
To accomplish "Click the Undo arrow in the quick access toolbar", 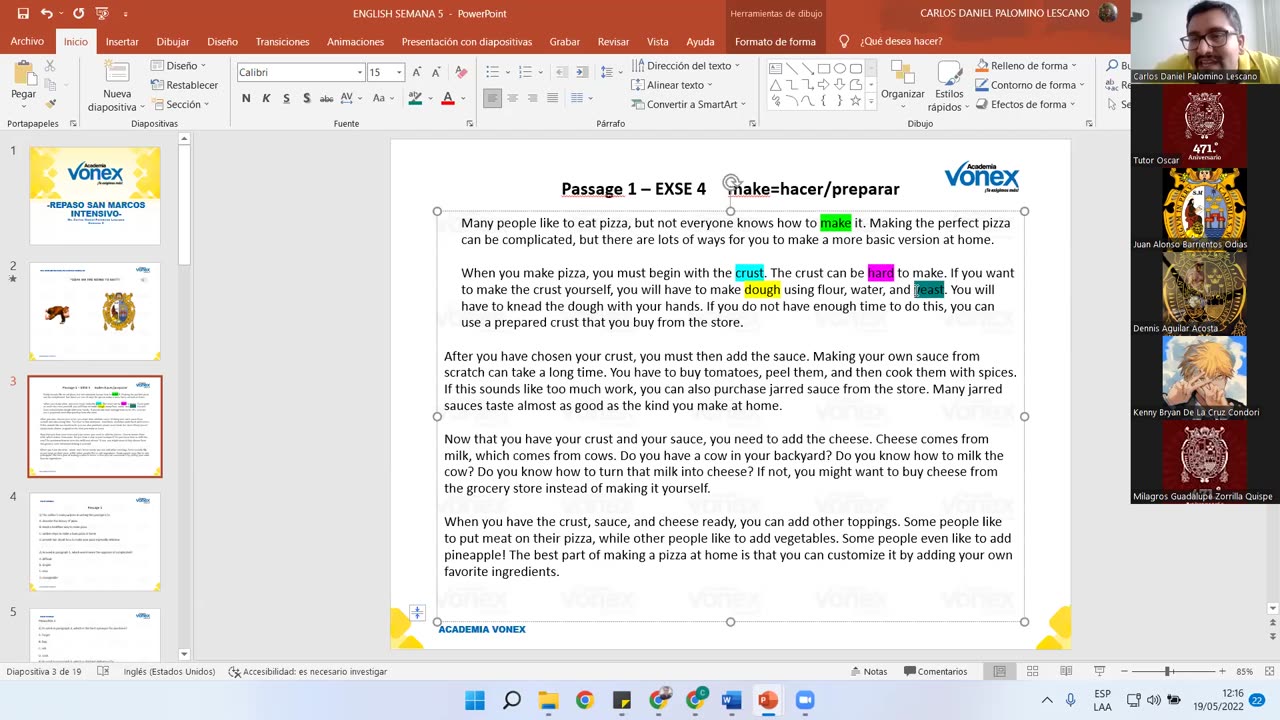I will [47, 14].
